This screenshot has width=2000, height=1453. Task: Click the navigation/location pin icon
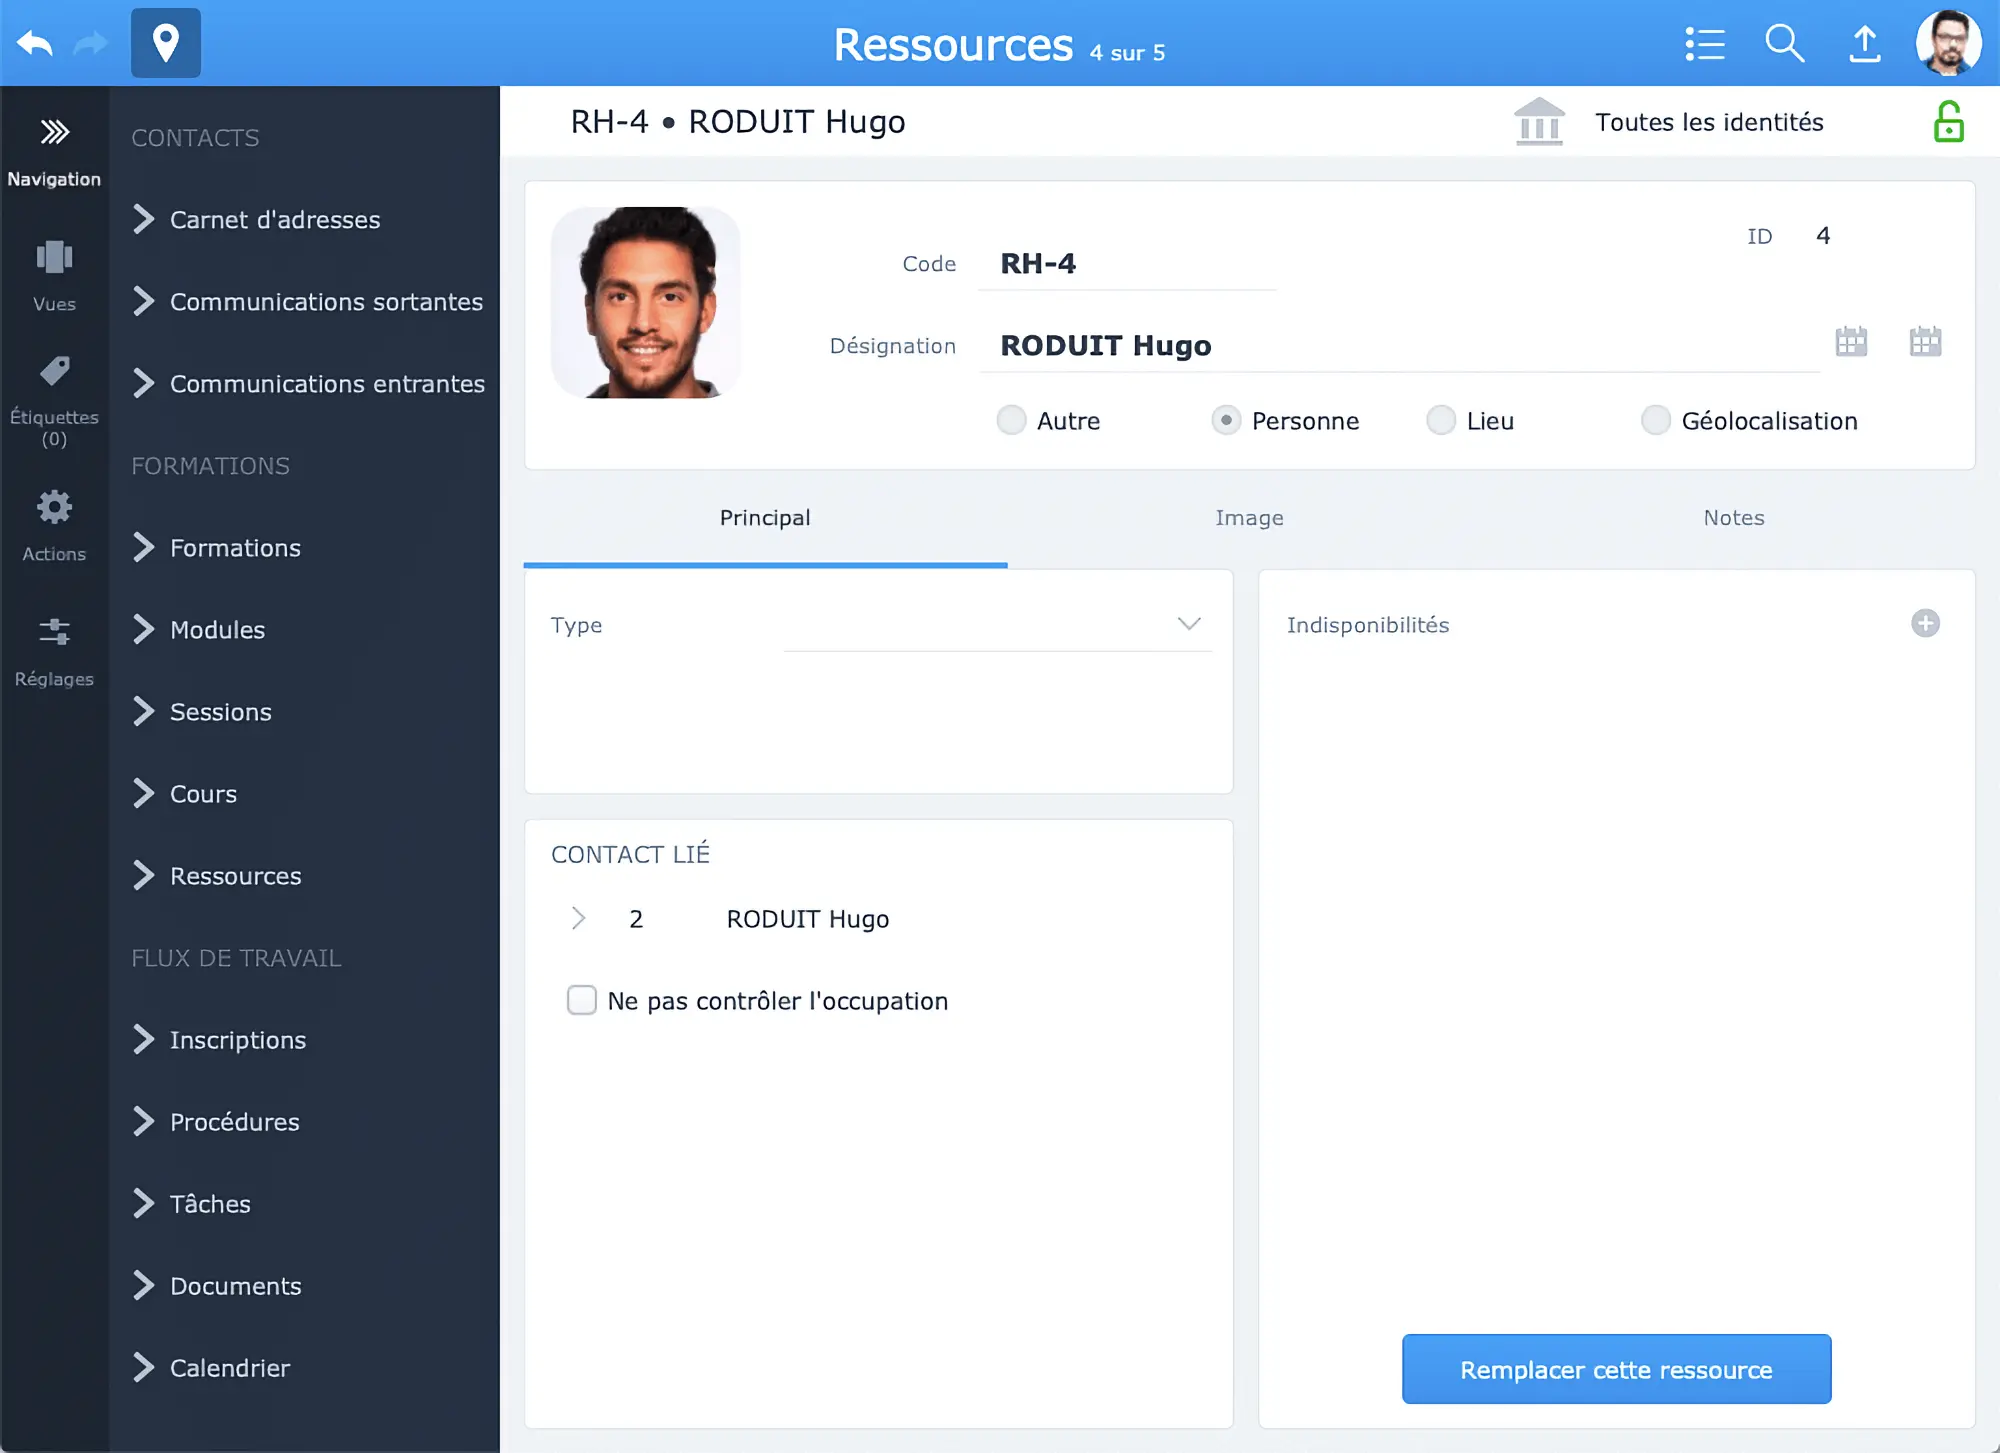coord(165,42)
